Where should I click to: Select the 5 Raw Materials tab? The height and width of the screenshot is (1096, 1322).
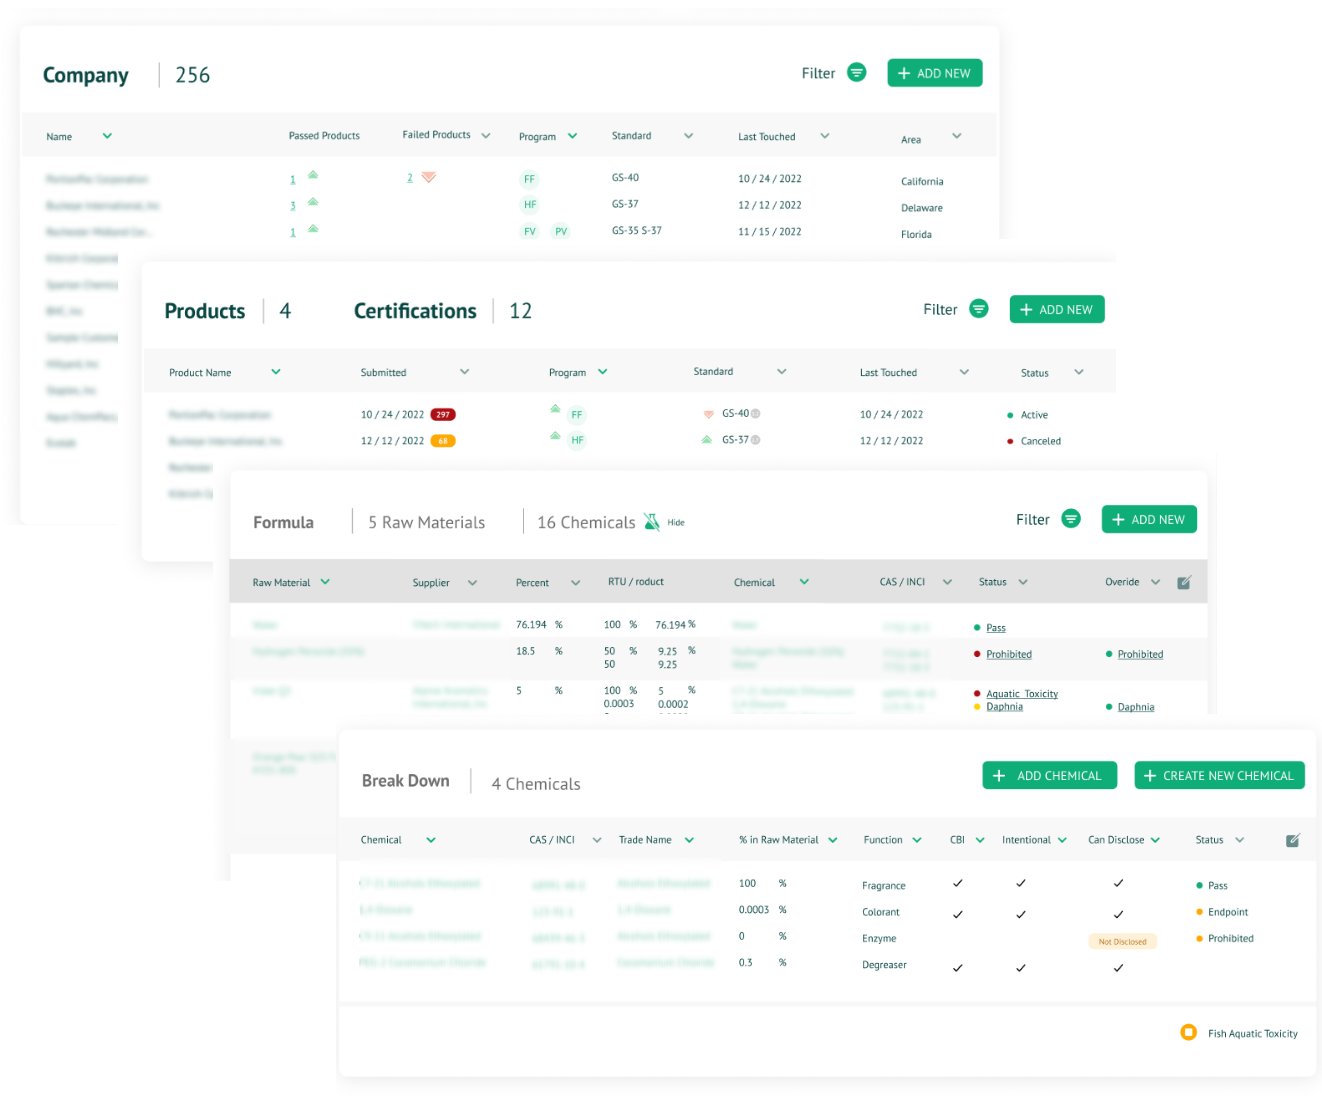pyautogui.click(x=426, y=522)
